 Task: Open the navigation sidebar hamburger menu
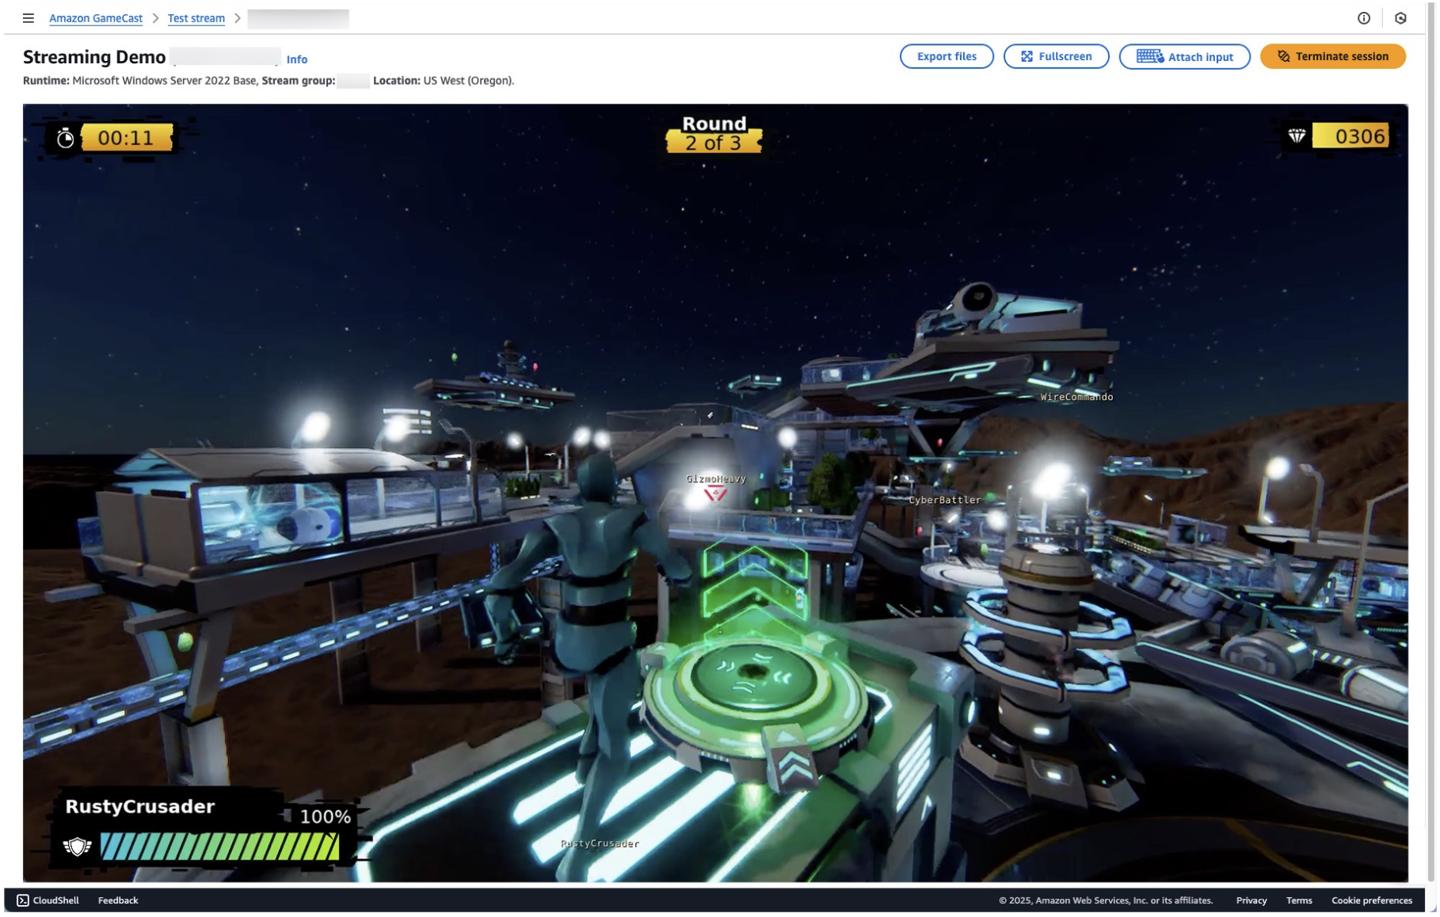[x=27, y=17]
